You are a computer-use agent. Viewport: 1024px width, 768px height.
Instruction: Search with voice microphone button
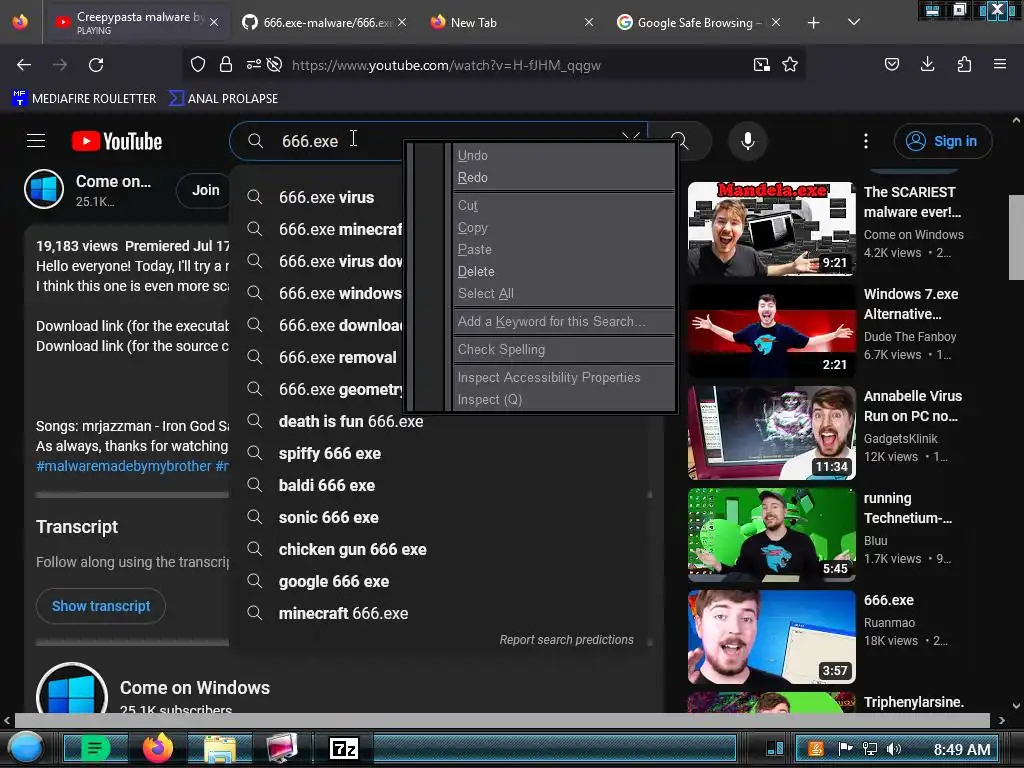point(748,141)
